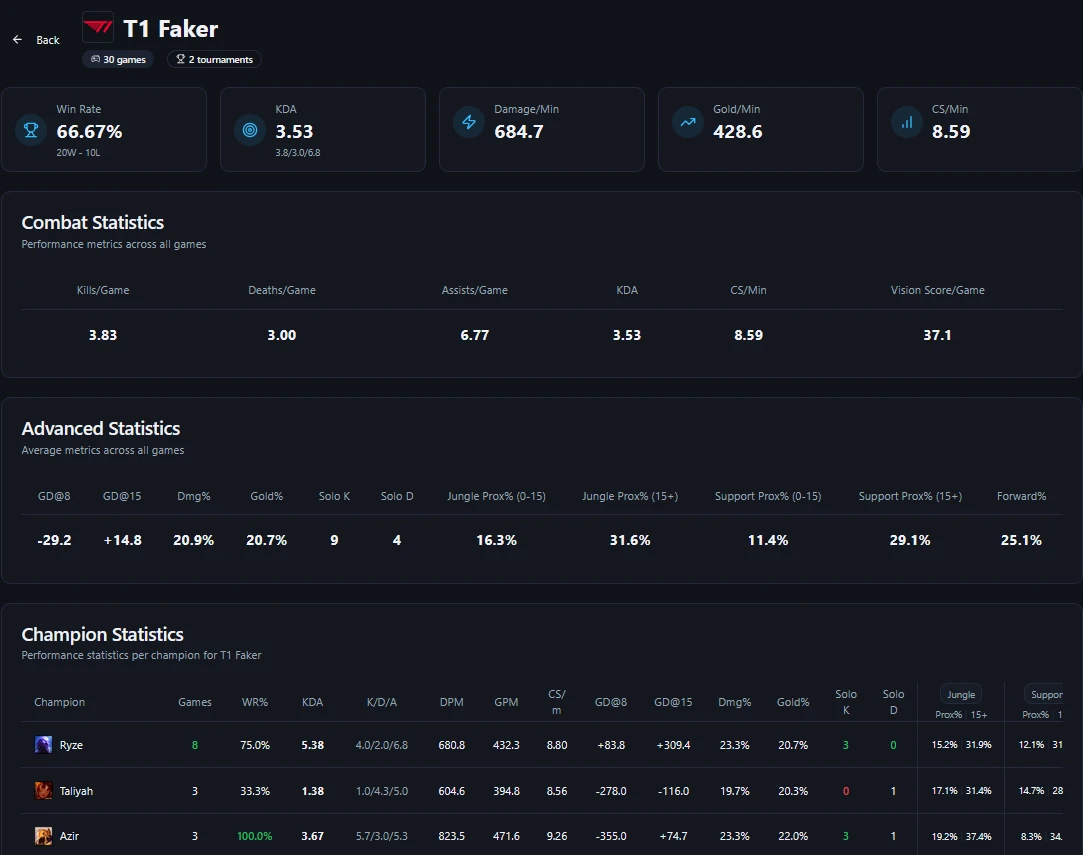Click the DPM column header

click(x=452, y=702)
